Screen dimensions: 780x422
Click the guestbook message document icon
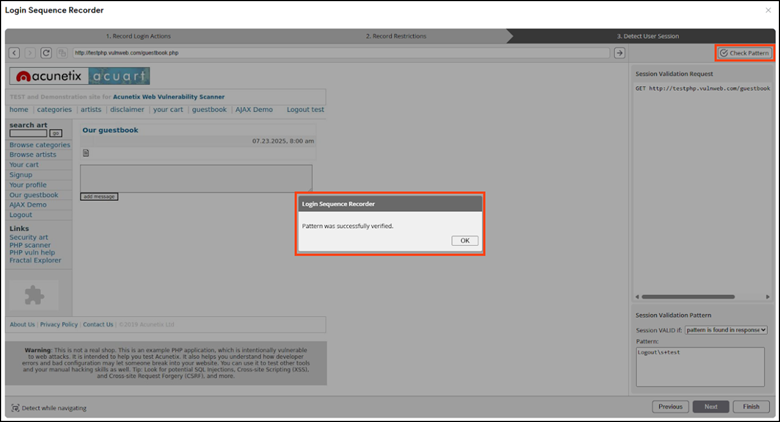point(86,153)
